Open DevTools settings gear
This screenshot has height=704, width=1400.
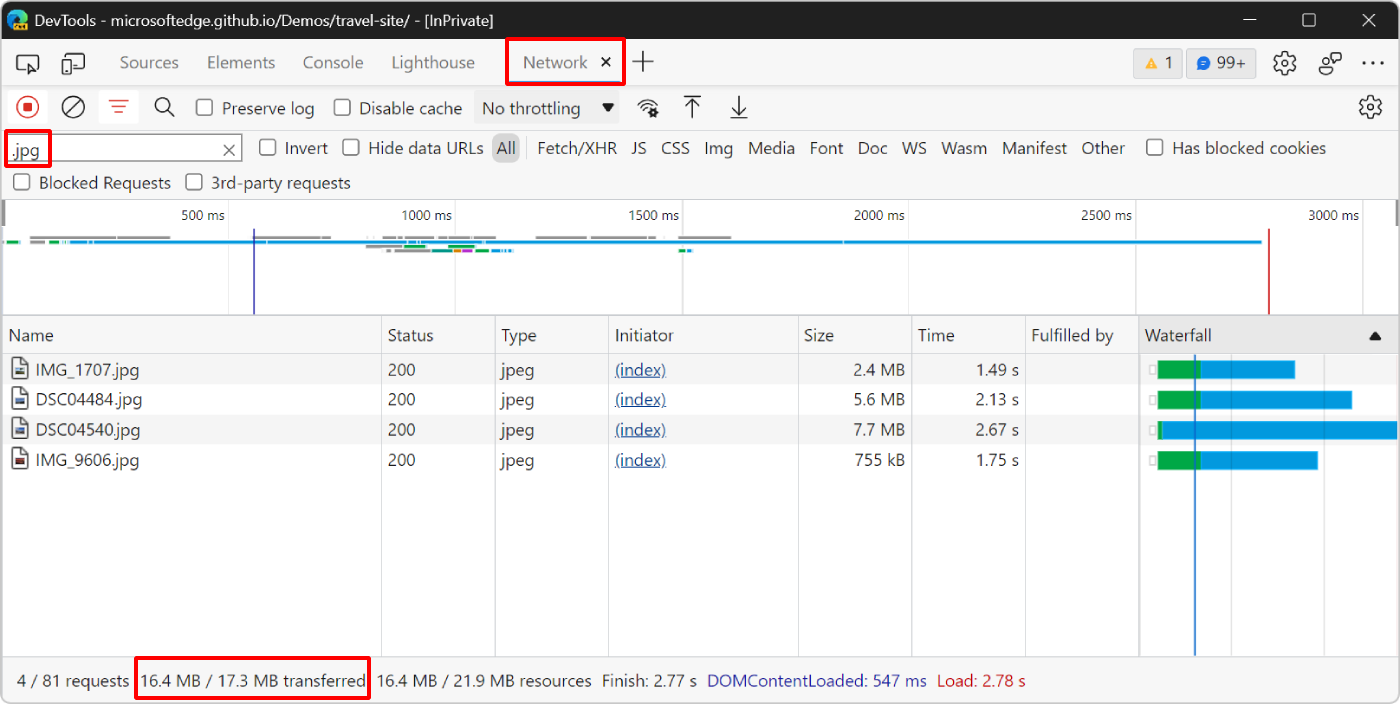click(1284, 62)
